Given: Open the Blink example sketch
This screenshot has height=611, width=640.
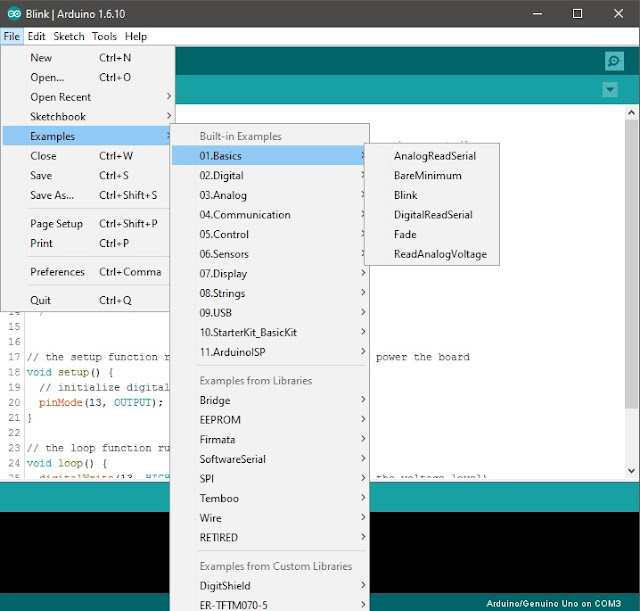Looking at the screenshot, I should (432, 195).
